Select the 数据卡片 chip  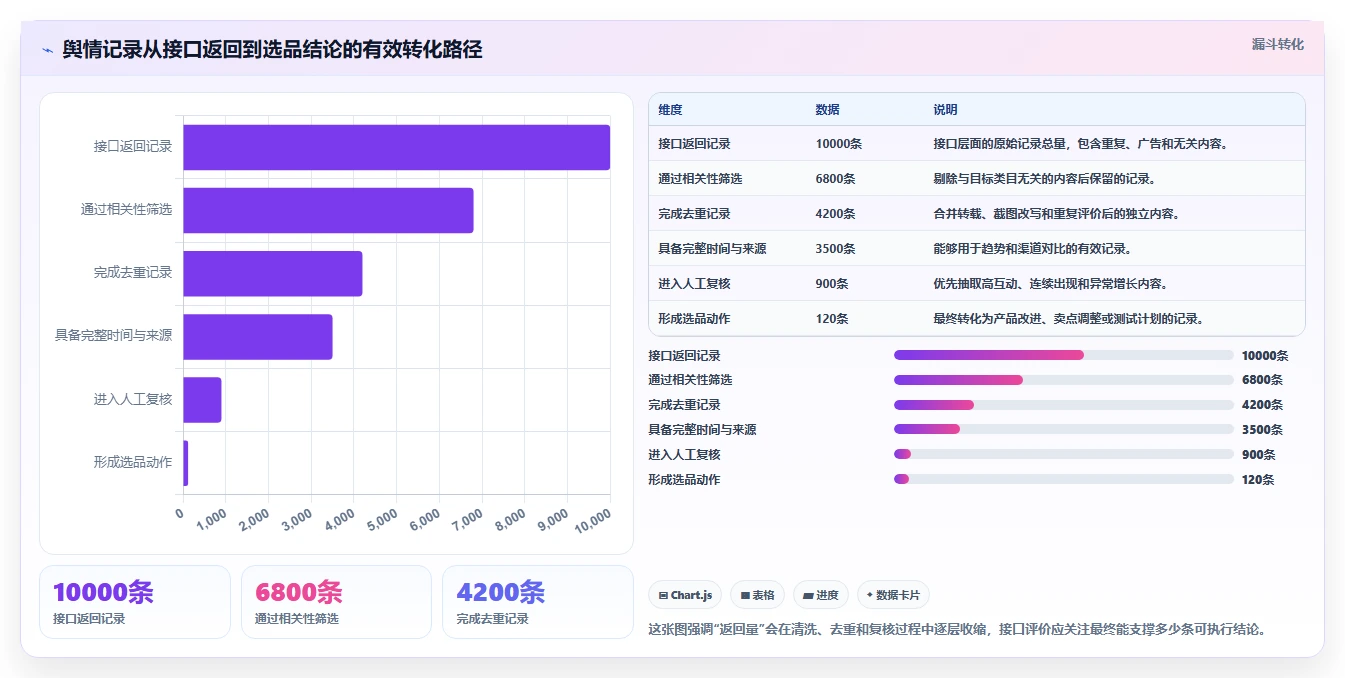(x=893, y=595)
